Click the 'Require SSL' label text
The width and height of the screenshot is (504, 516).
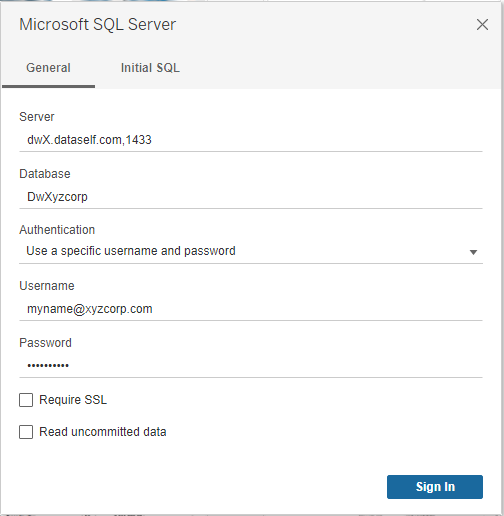click(73, 400)
